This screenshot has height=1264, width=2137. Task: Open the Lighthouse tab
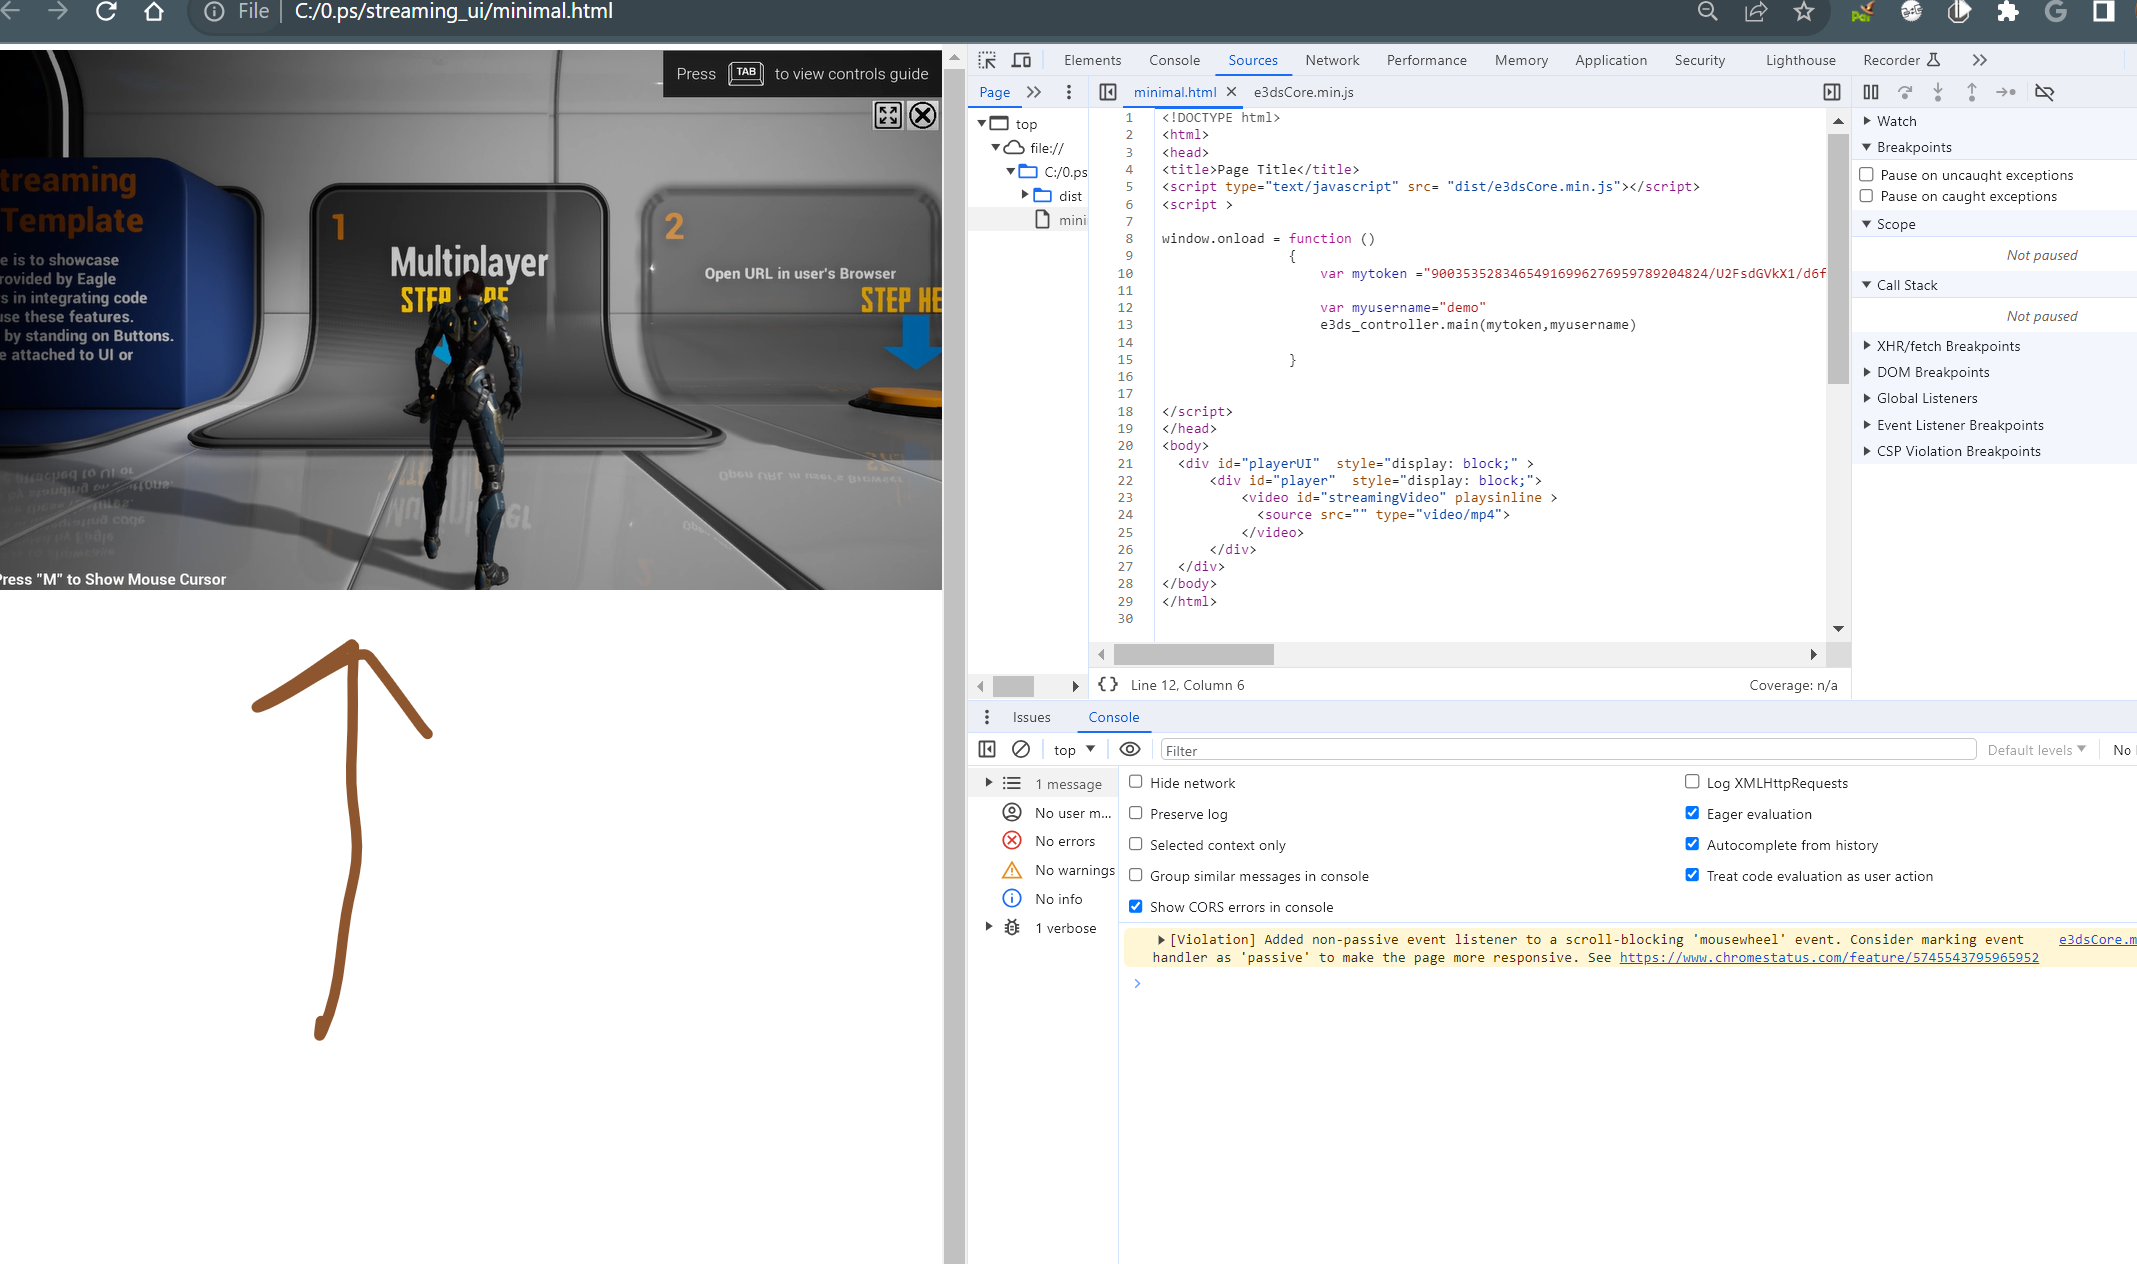coord(1800,60)
